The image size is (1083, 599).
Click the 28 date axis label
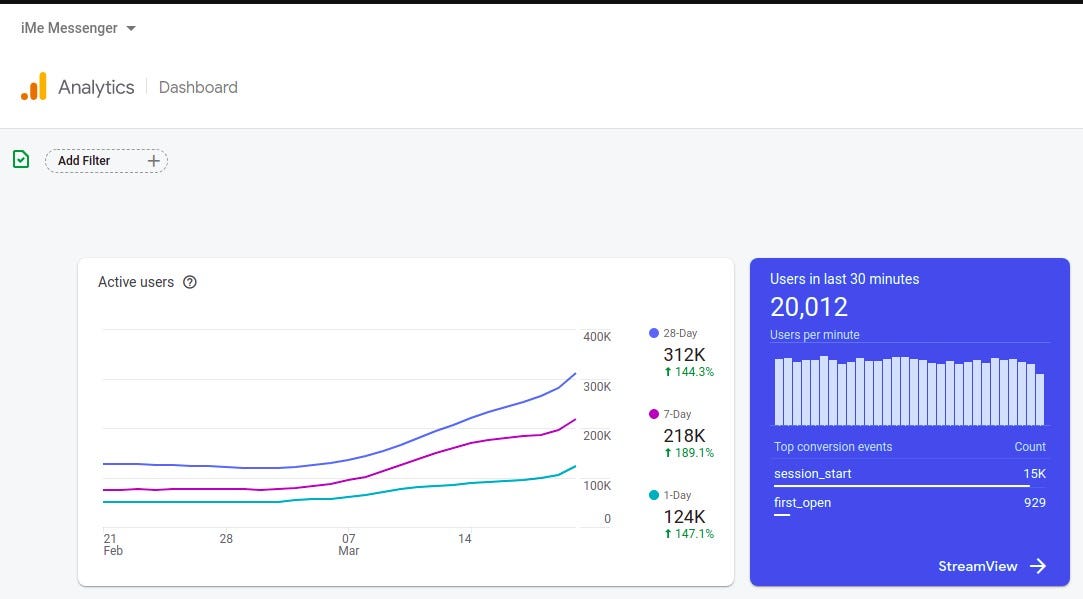[x=226, y=539]
